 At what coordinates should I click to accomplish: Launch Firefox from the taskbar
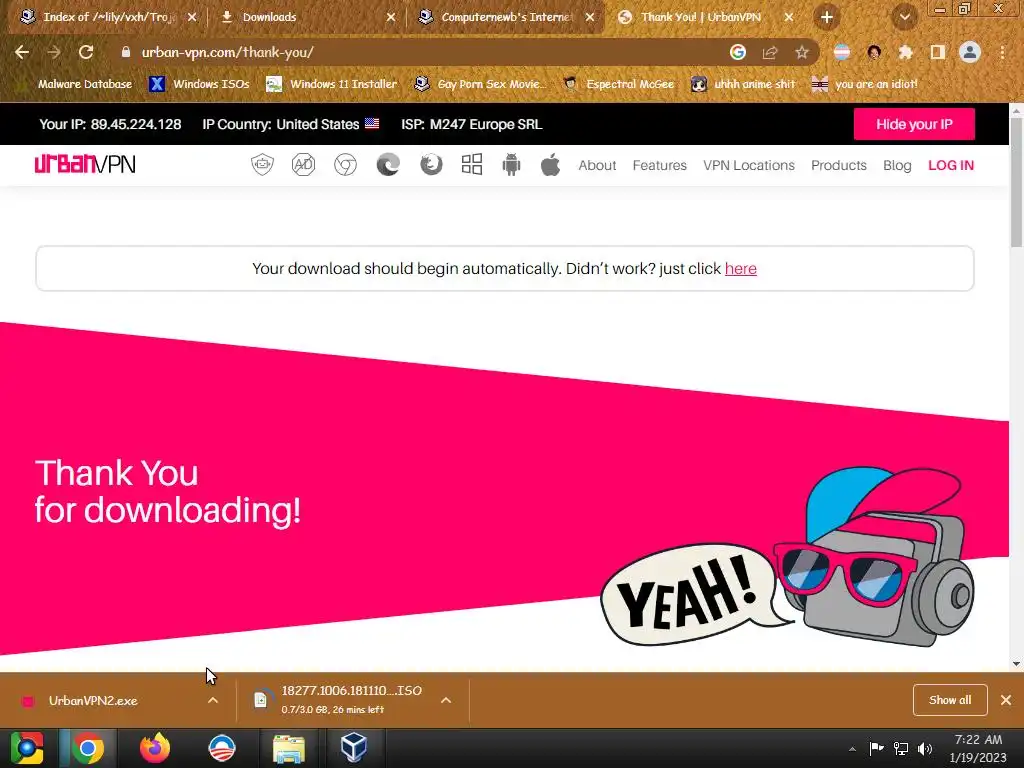click(x=155, y=748)
